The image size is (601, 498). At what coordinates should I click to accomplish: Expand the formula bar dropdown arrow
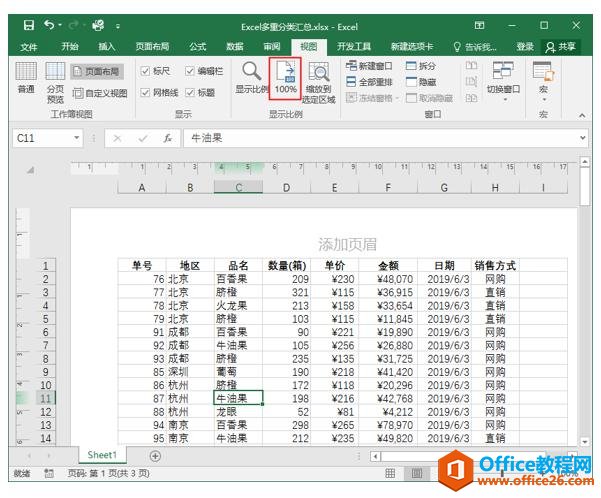(x=583, y=138)
